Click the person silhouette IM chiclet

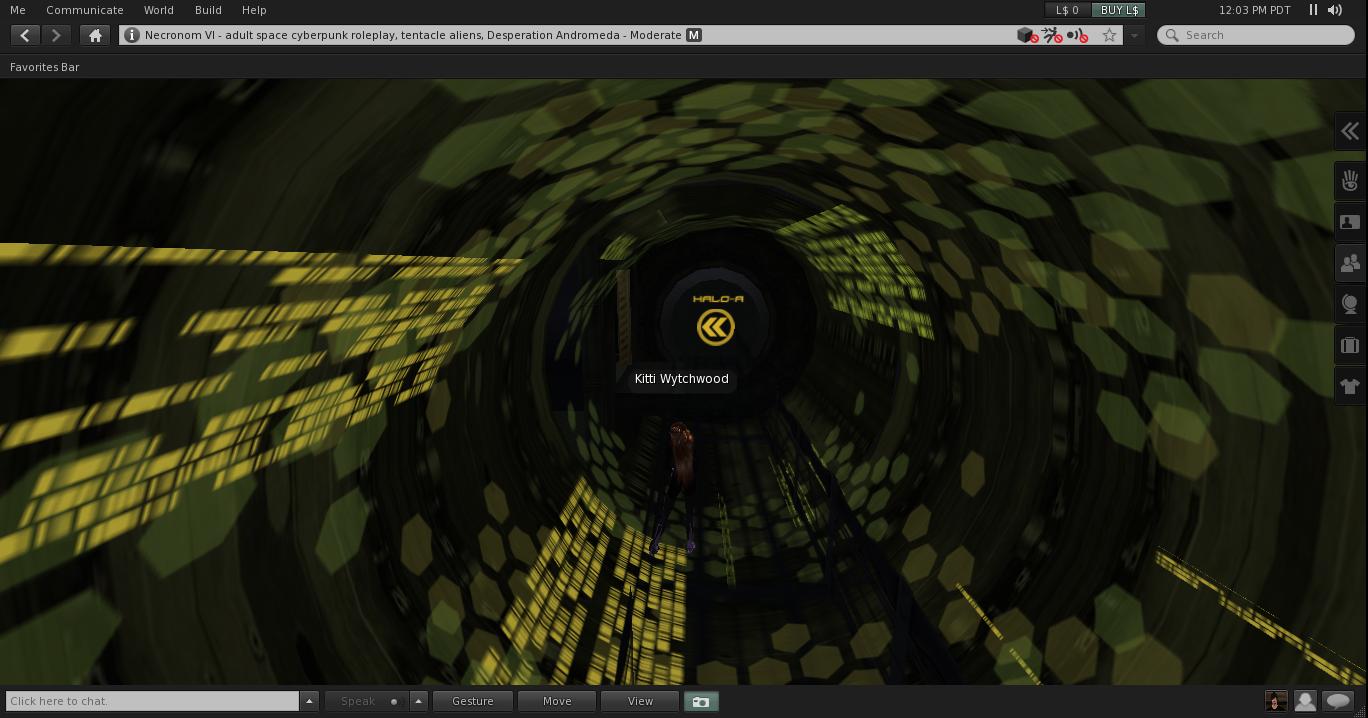point(1305,701)
